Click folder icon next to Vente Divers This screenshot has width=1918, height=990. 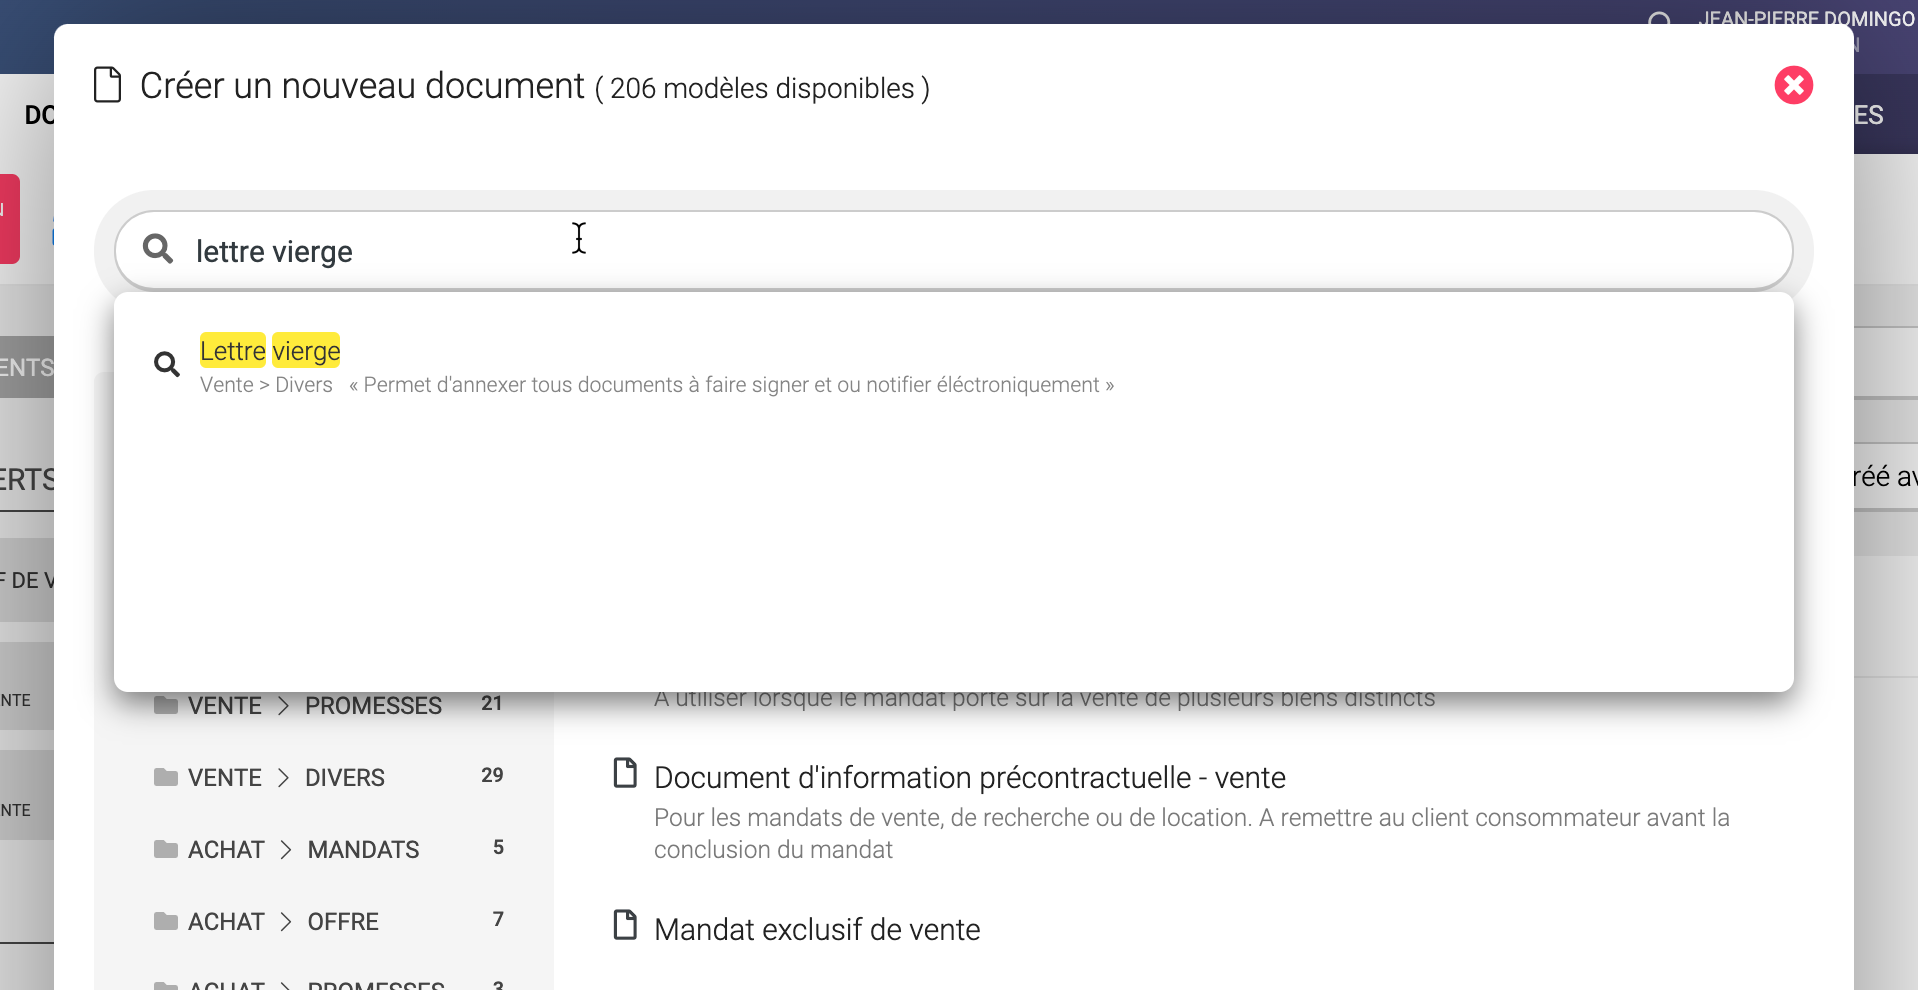(x=166, y=777)
